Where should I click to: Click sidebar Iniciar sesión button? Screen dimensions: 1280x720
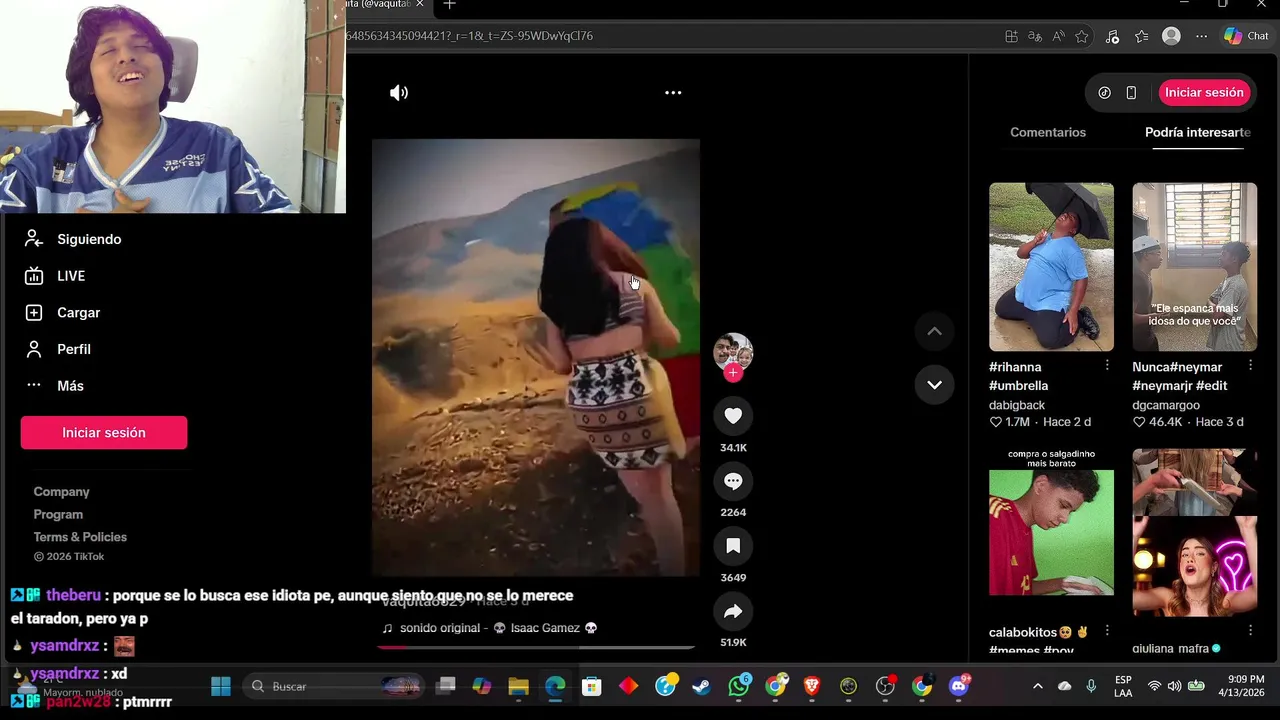[104, 433]
